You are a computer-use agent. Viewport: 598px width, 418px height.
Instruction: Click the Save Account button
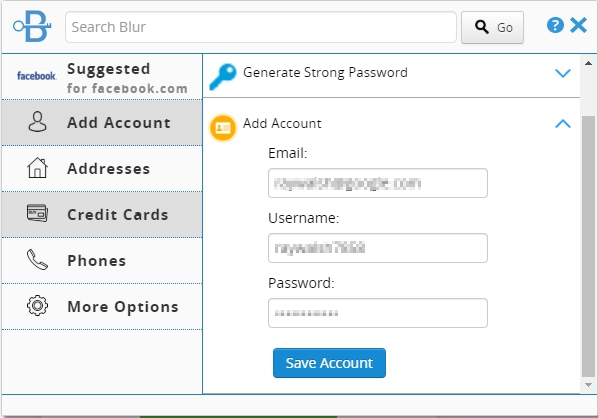329,363
